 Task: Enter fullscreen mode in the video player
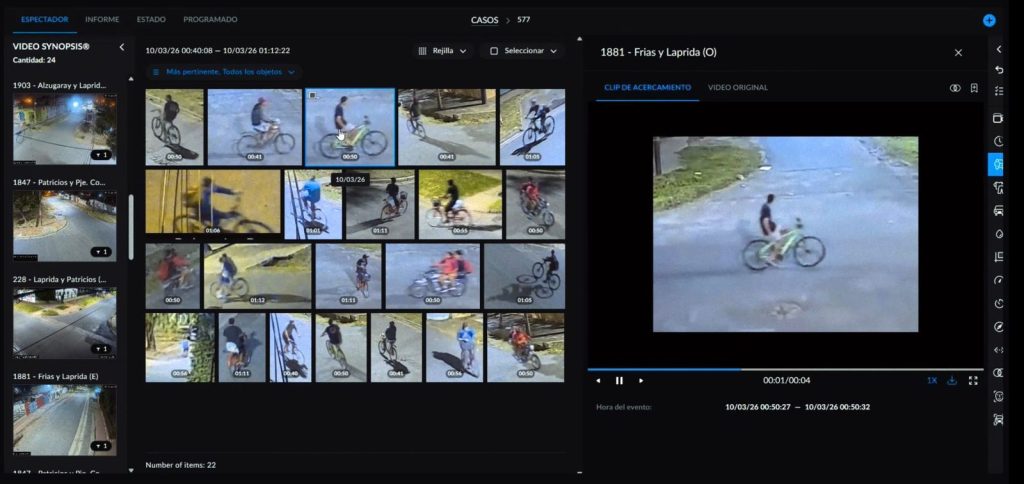973,380
